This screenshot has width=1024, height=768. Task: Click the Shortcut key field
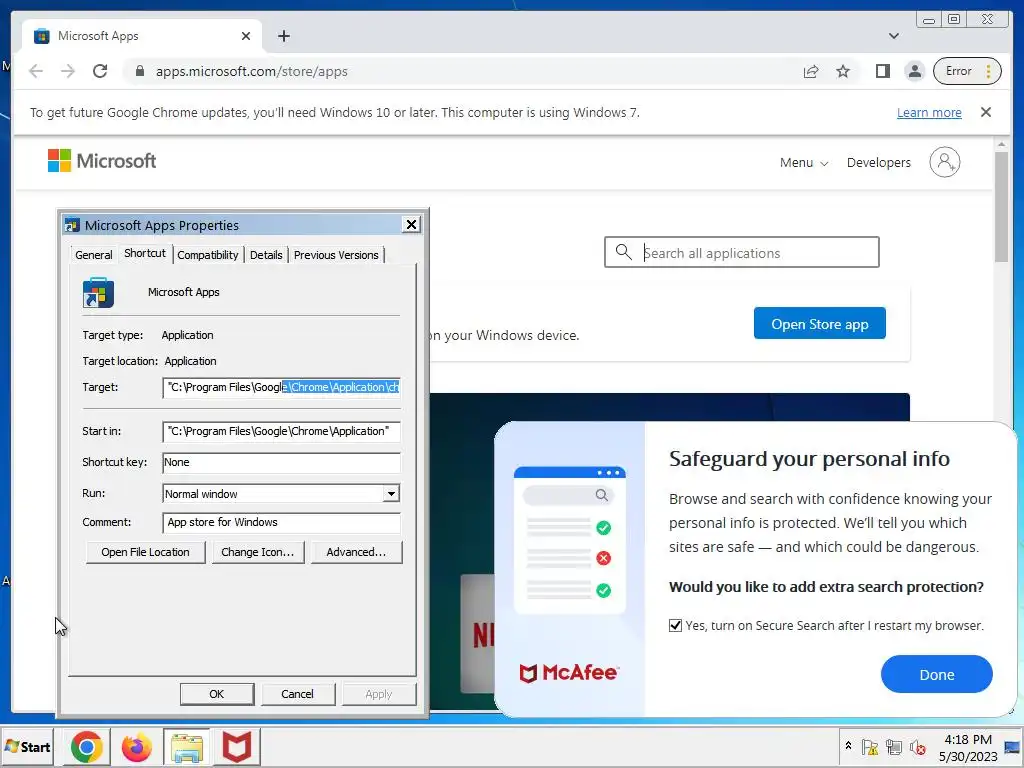[281, 462]
